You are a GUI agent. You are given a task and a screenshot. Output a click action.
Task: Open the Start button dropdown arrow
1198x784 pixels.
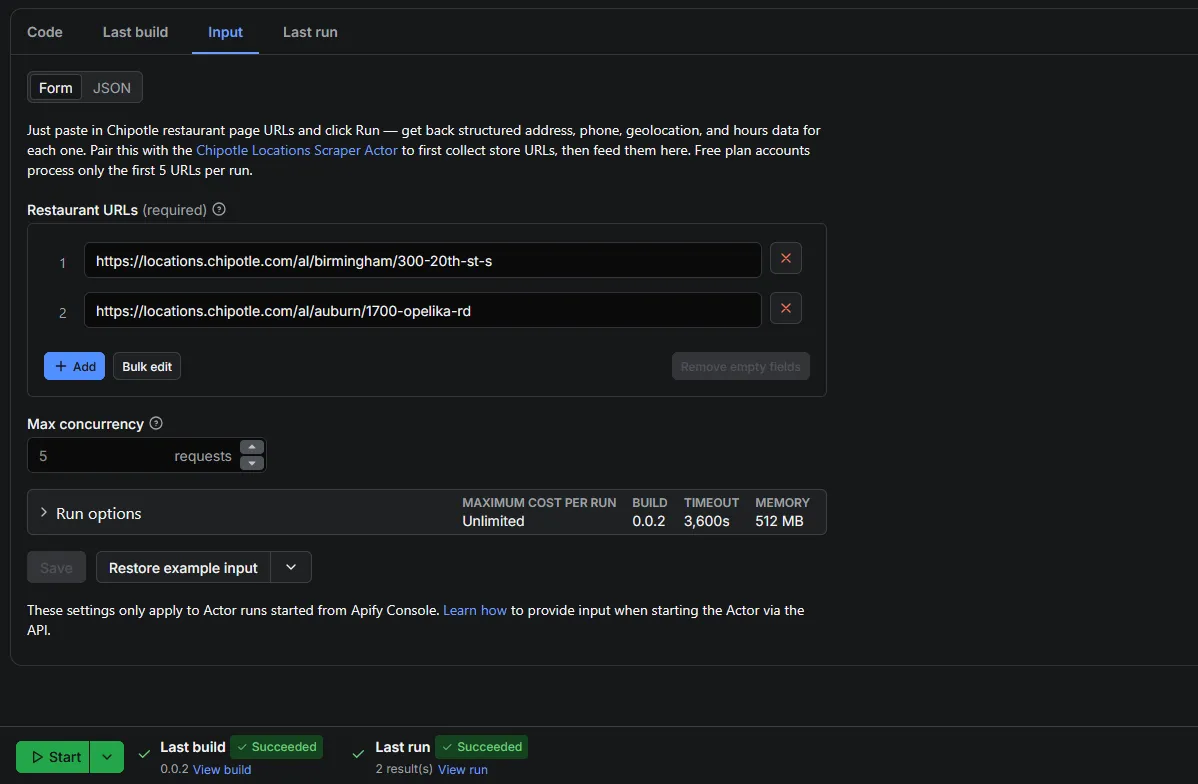tap(107, 757)
